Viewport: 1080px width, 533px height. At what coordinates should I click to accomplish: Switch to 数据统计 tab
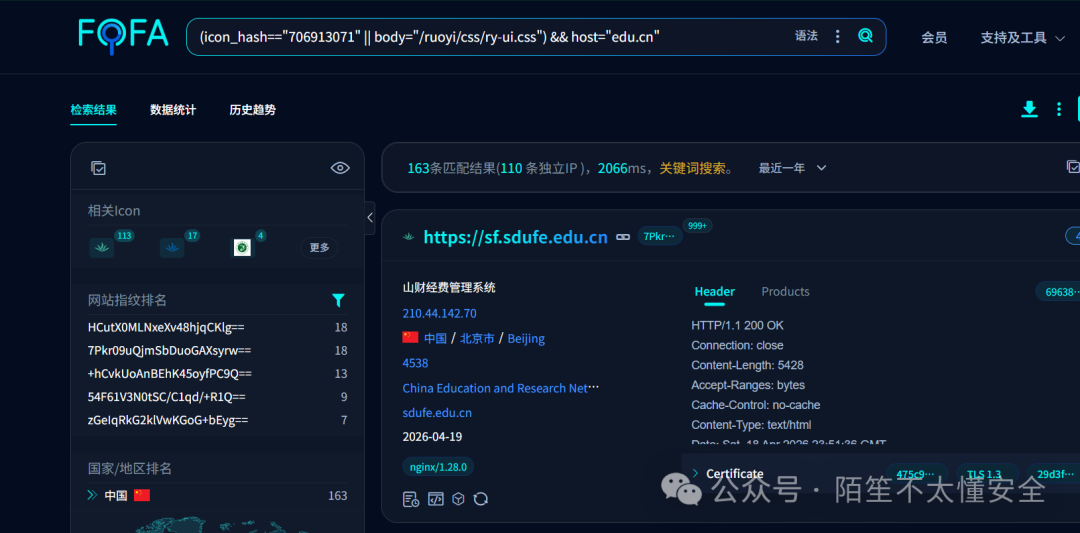[x=173, y=110]
